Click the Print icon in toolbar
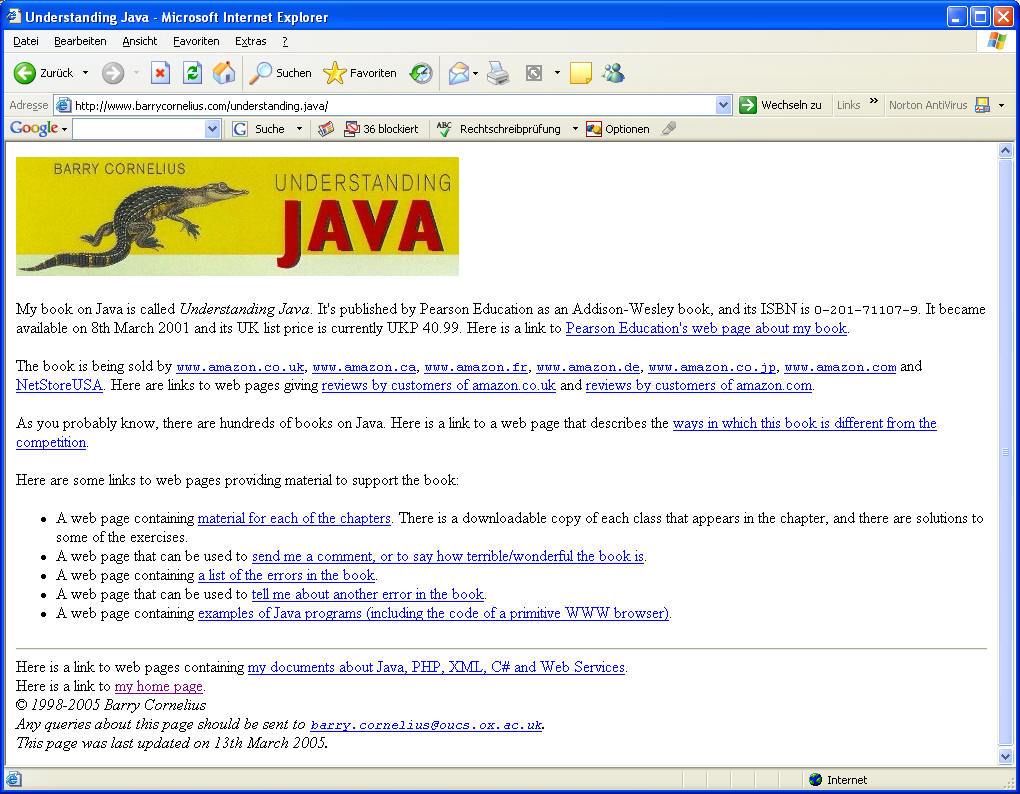 [498, 73]
